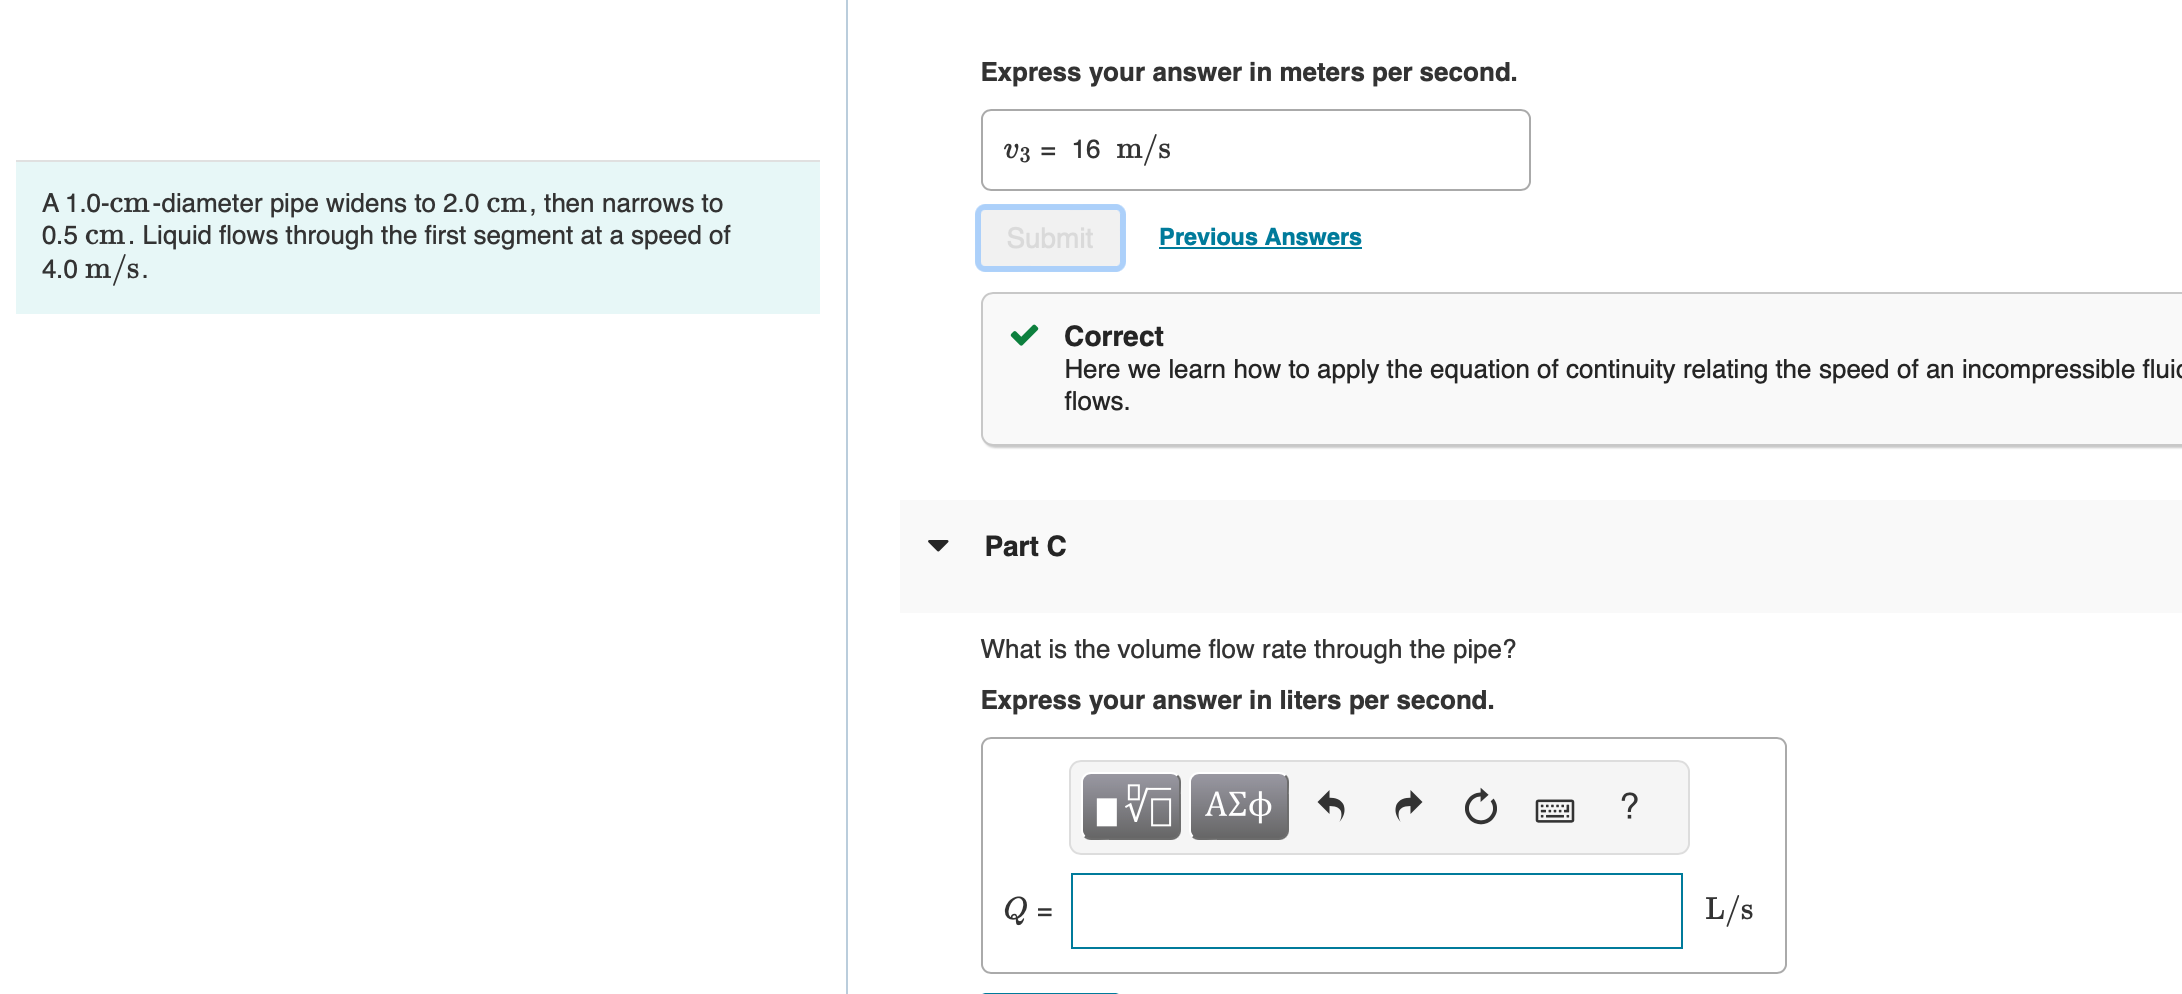Click the redo arrow in answer toolbar
This screenshot has width=2182, height=994.
(x=1408, y=806)
